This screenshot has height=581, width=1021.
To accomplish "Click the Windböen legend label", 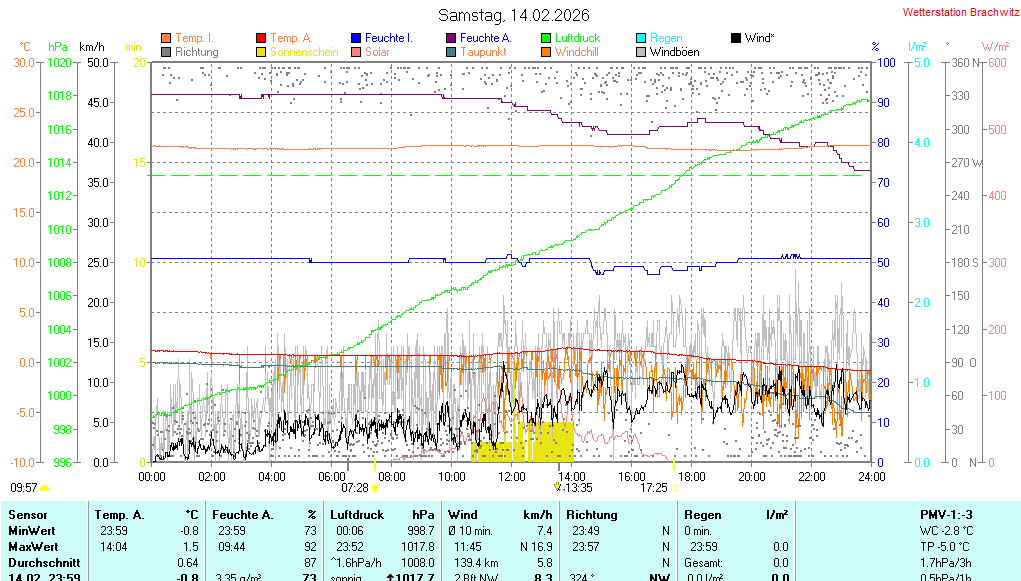I will click(674, 52).
